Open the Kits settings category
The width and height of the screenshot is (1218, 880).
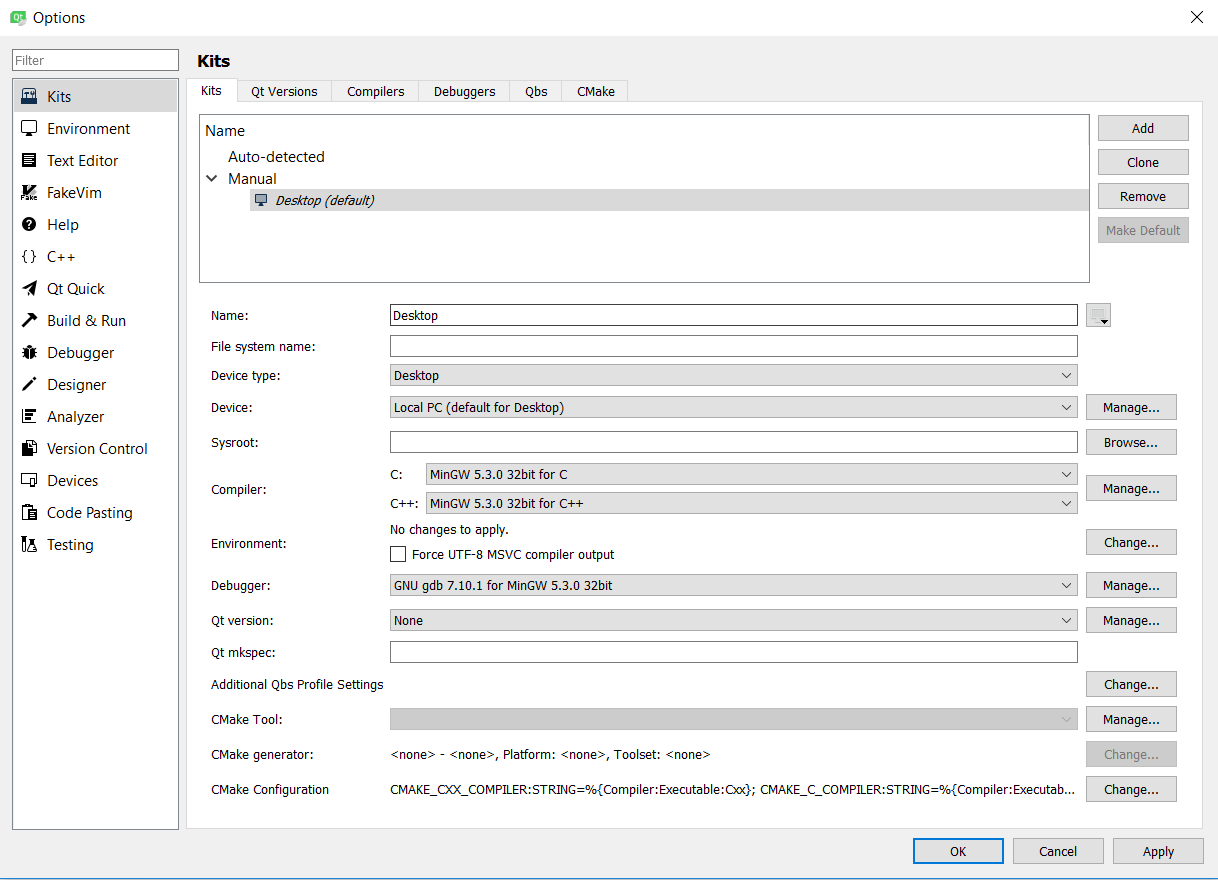tap(95, 97)
